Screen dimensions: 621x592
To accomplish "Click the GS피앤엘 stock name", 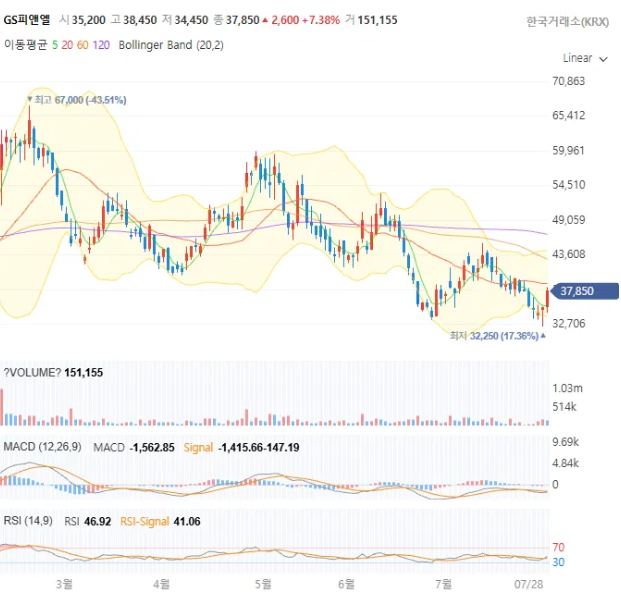I will pos(27,20).
